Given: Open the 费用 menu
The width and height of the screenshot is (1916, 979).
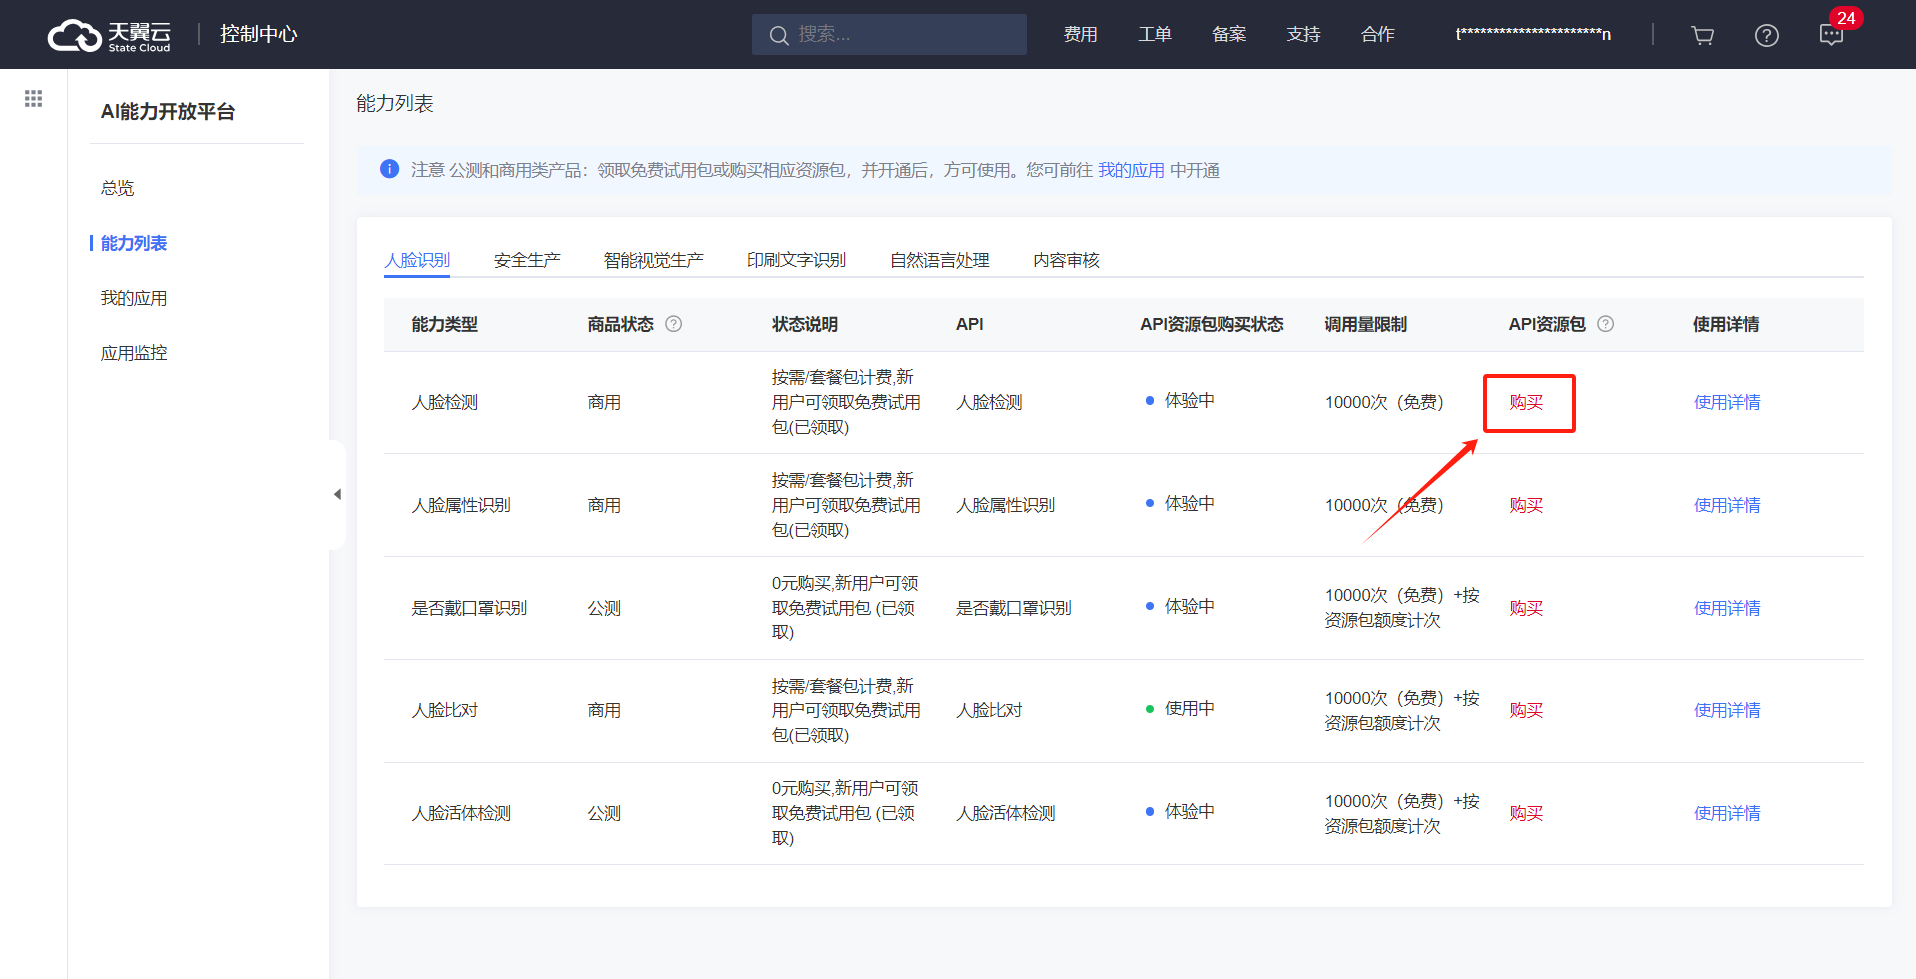Looking at the screenshot, I should (x=1080, y=35).
